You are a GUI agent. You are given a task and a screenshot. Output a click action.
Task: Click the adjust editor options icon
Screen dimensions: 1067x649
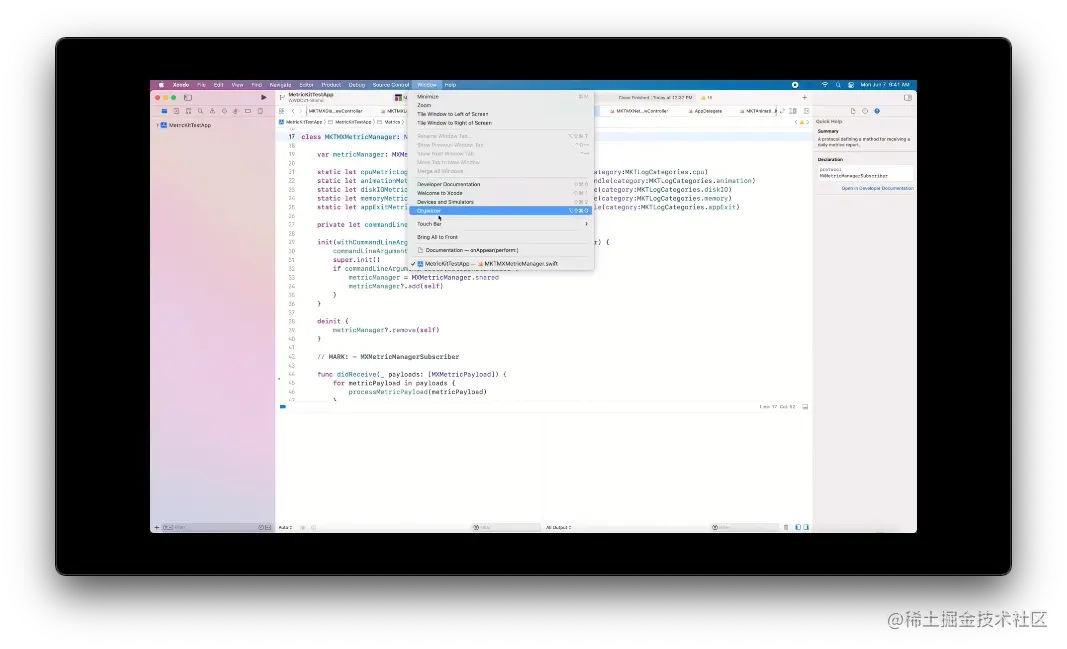[x=793, y=111]
